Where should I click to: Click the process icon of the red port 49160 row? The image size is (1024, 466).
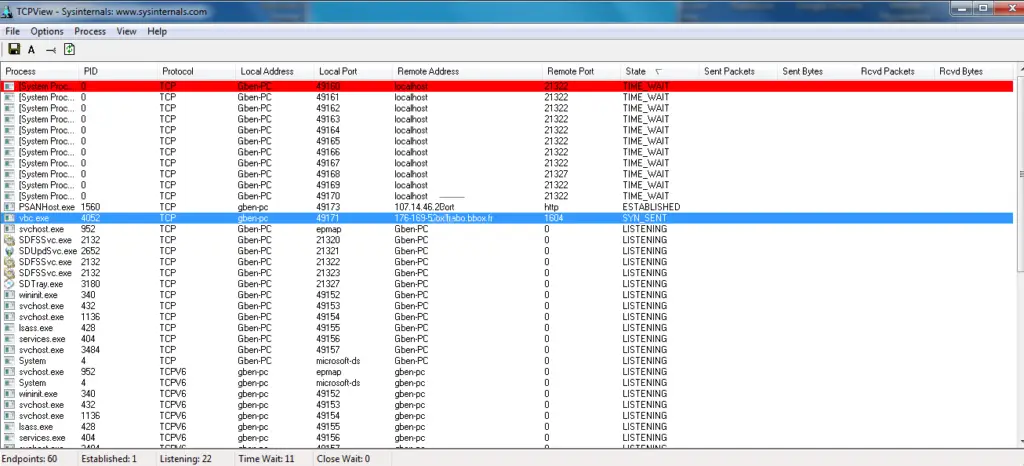click(x=9, y=86)
